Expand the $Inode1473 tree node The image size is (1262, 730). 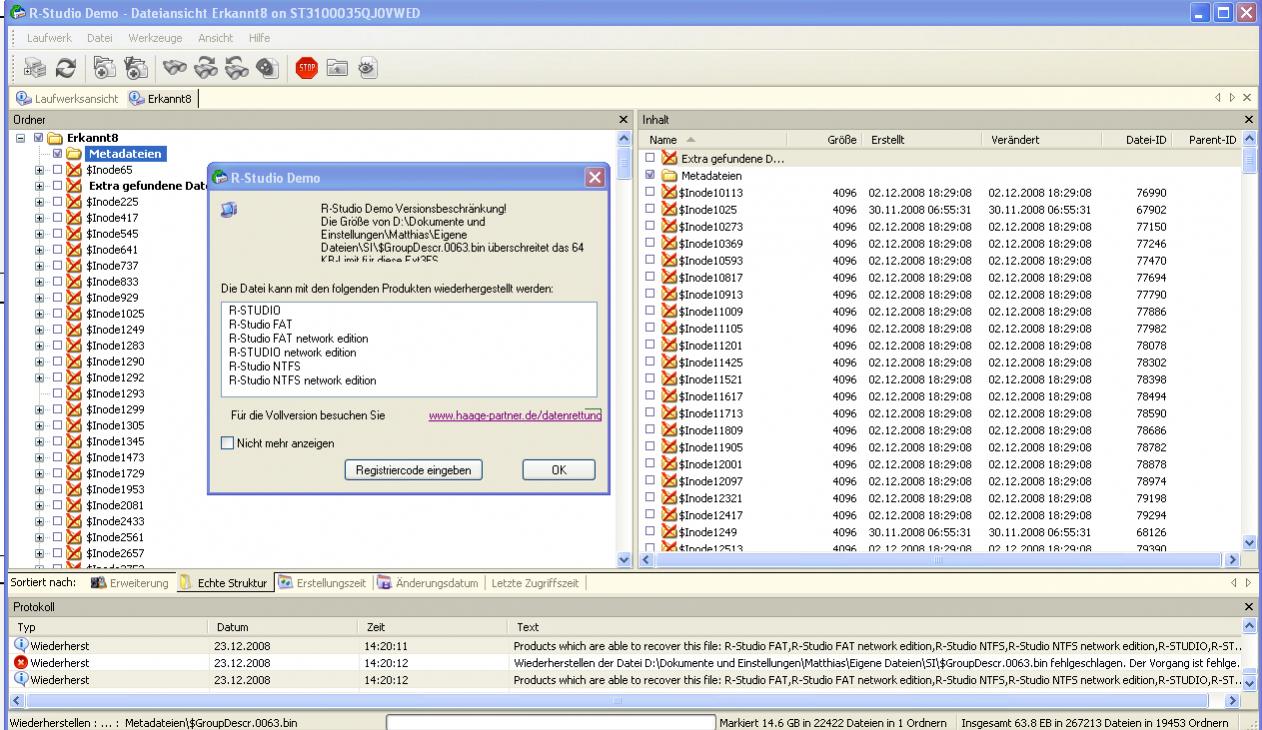click(x=40, y=457)
